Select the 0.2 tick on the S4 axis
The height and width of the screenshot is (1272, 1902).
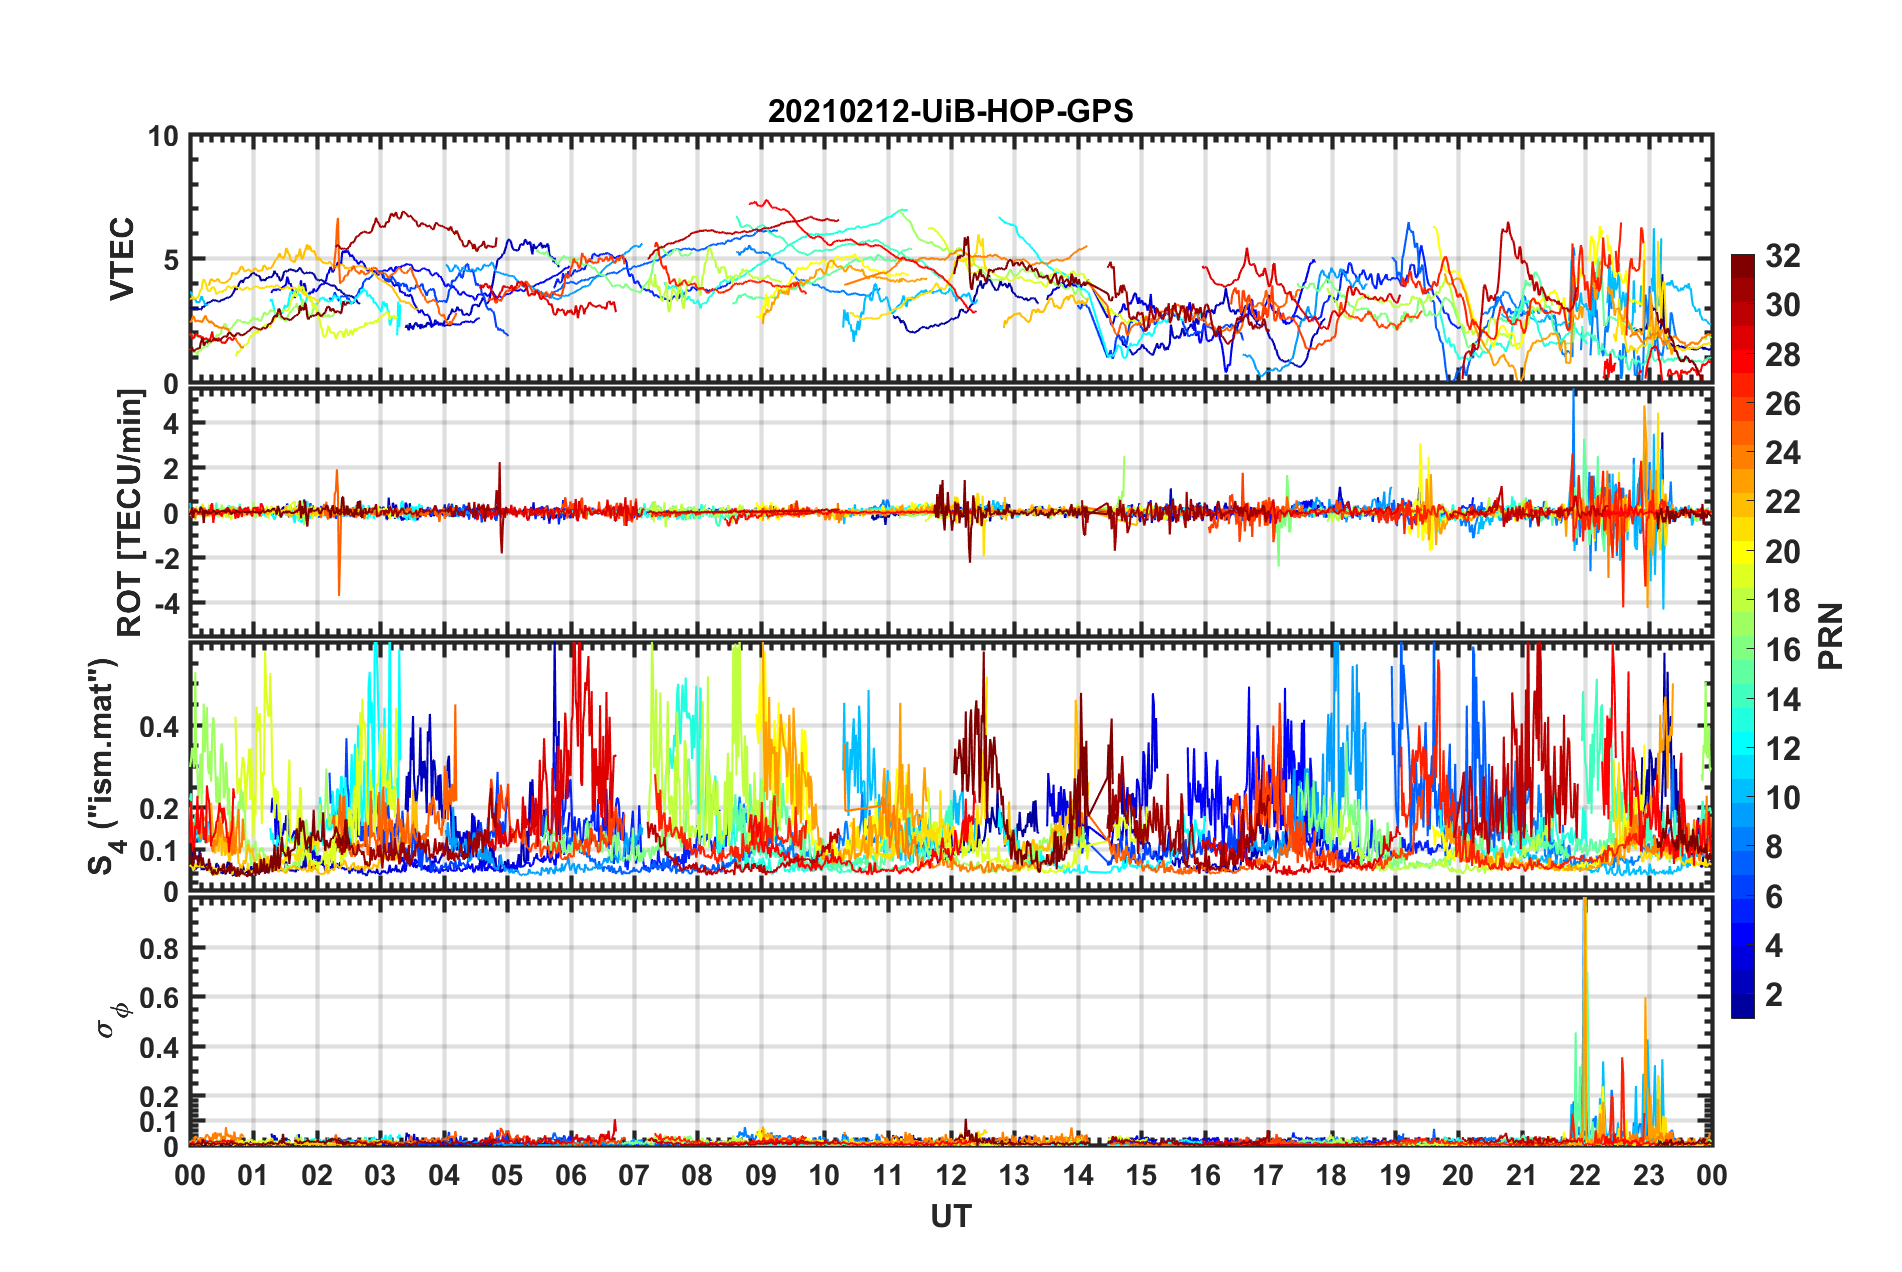click(159, 809)
